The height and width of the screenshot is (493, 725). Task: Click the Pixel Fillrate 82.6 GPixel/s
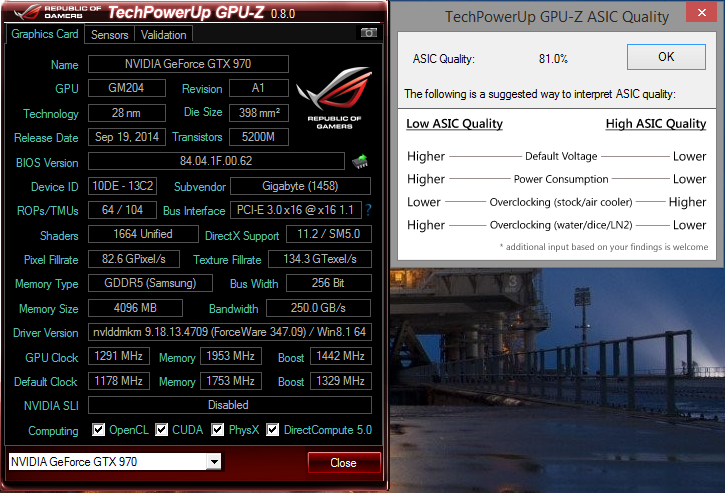(x=134, y=259)
